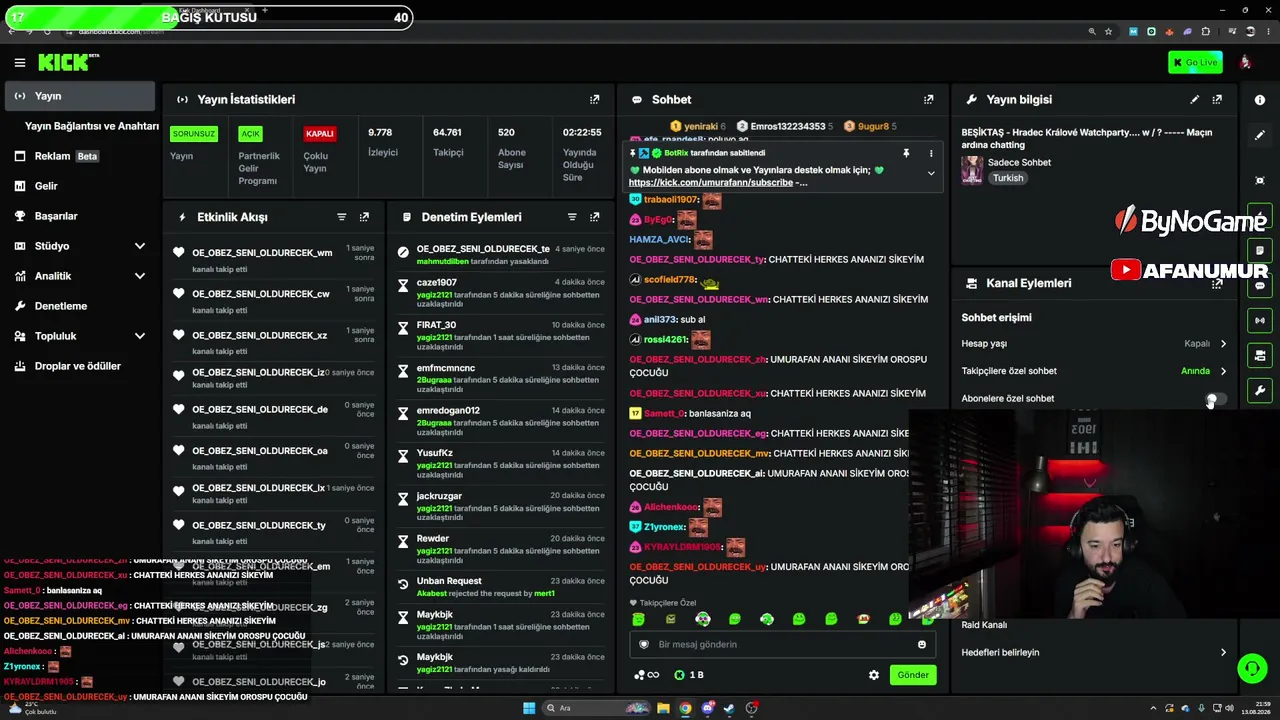1280x720 pixels.
Task: Click the Raid Kanalı row
Action: tap(1095, 625)
